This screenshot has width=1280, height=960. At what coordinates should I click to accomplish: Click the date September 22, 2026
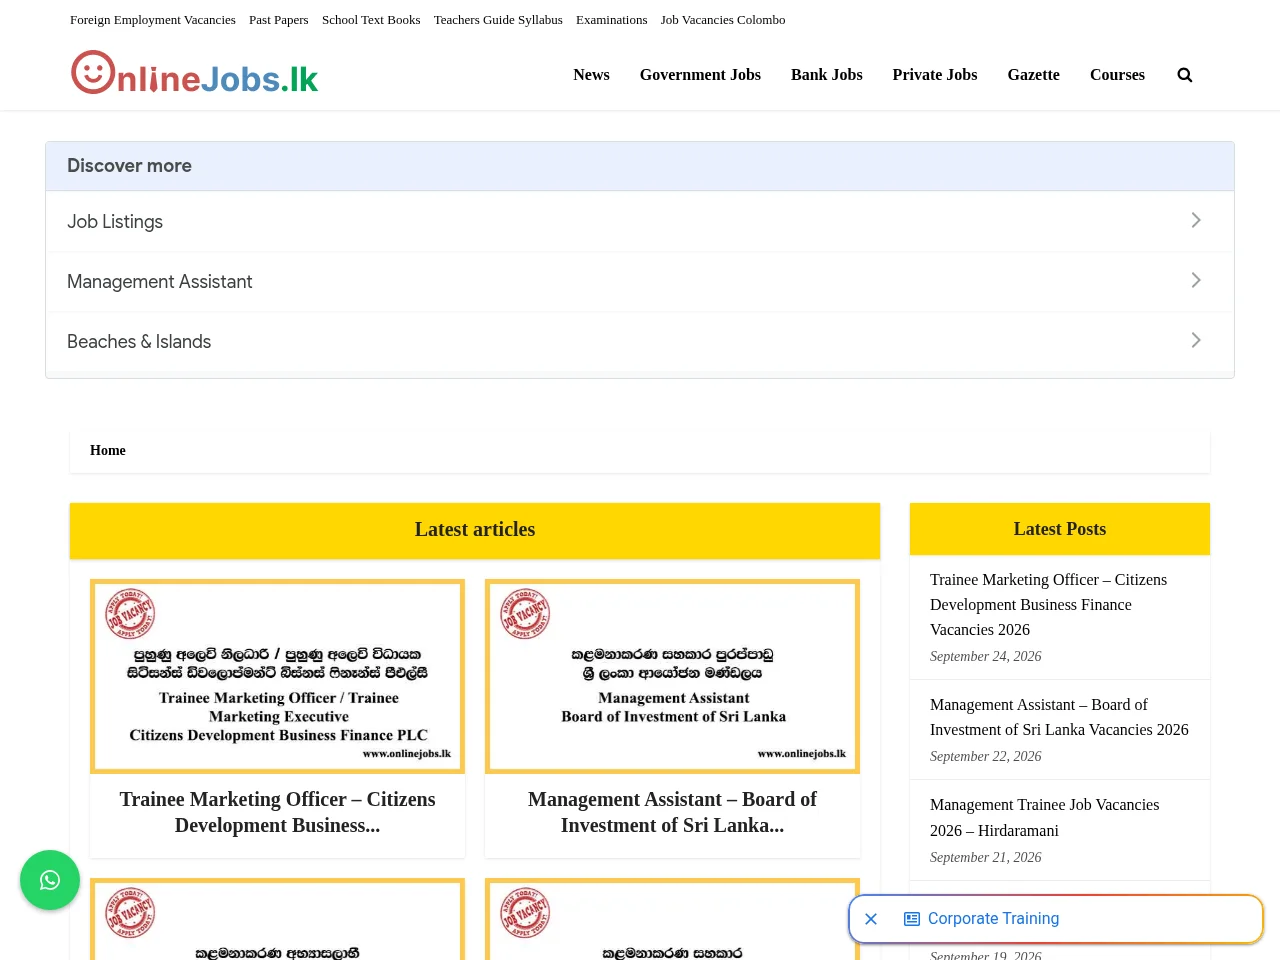(x=986, y=757)
